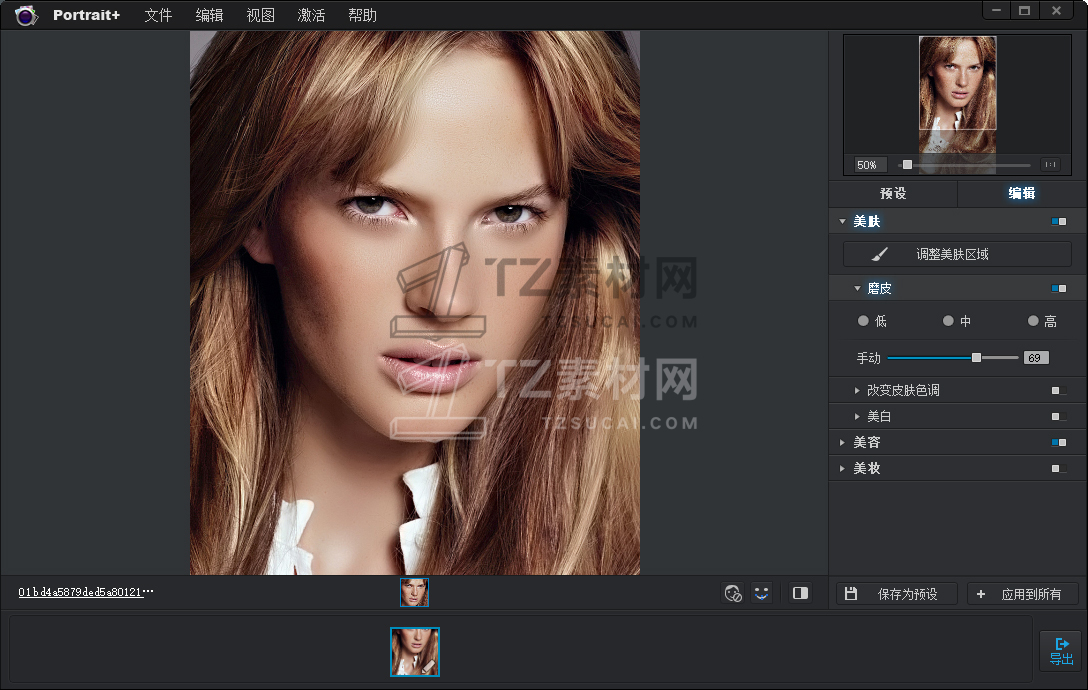Click the floppy disk 保存为预设 icon
This screenshot has width=1088, height=690.
tap(851, 594)
